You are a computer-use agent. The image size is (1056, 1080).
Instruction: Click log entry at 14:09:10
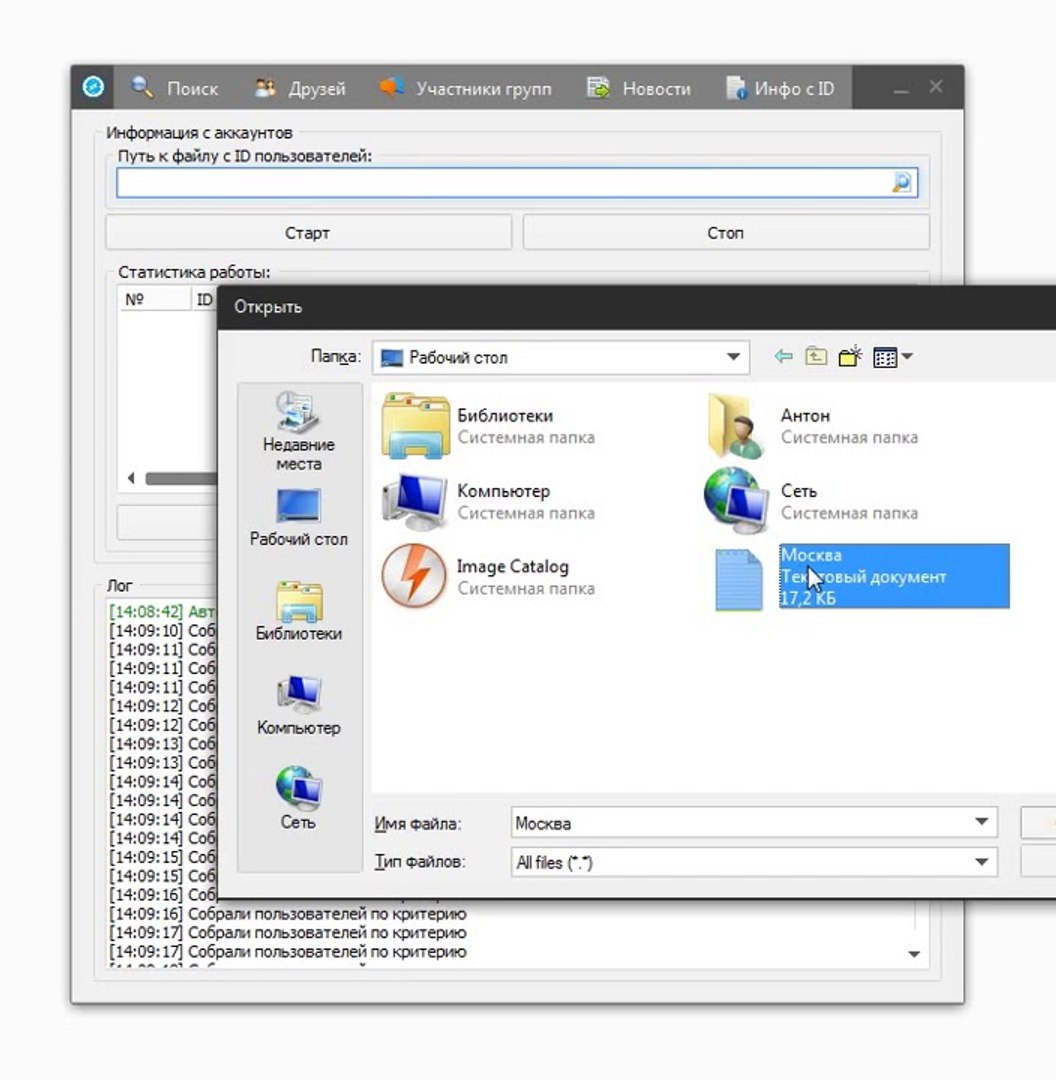pos(163,630)
